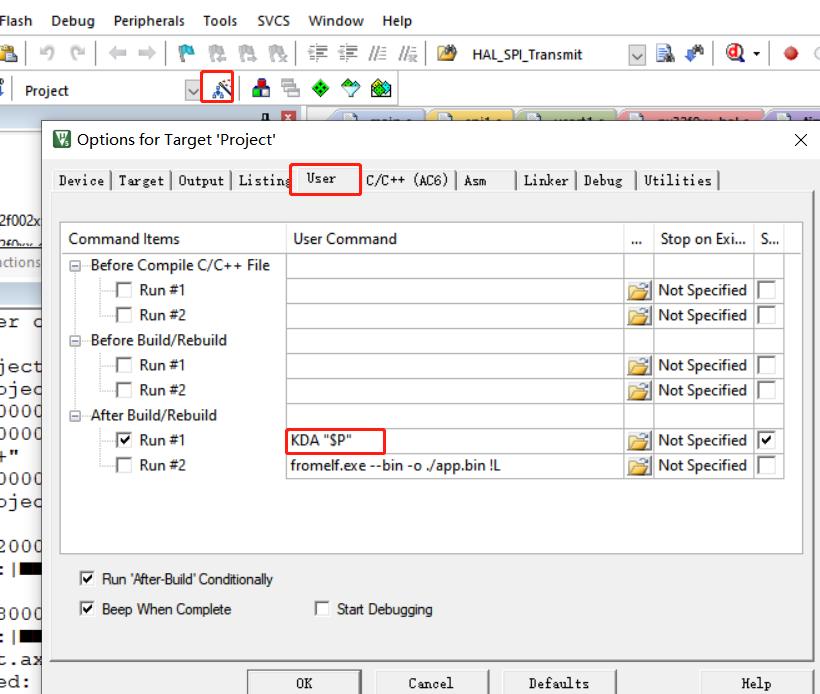Open the green Manage Run-Time Environment icon
820x694 pixels.
pyautogui.click(x=320, y=89)
